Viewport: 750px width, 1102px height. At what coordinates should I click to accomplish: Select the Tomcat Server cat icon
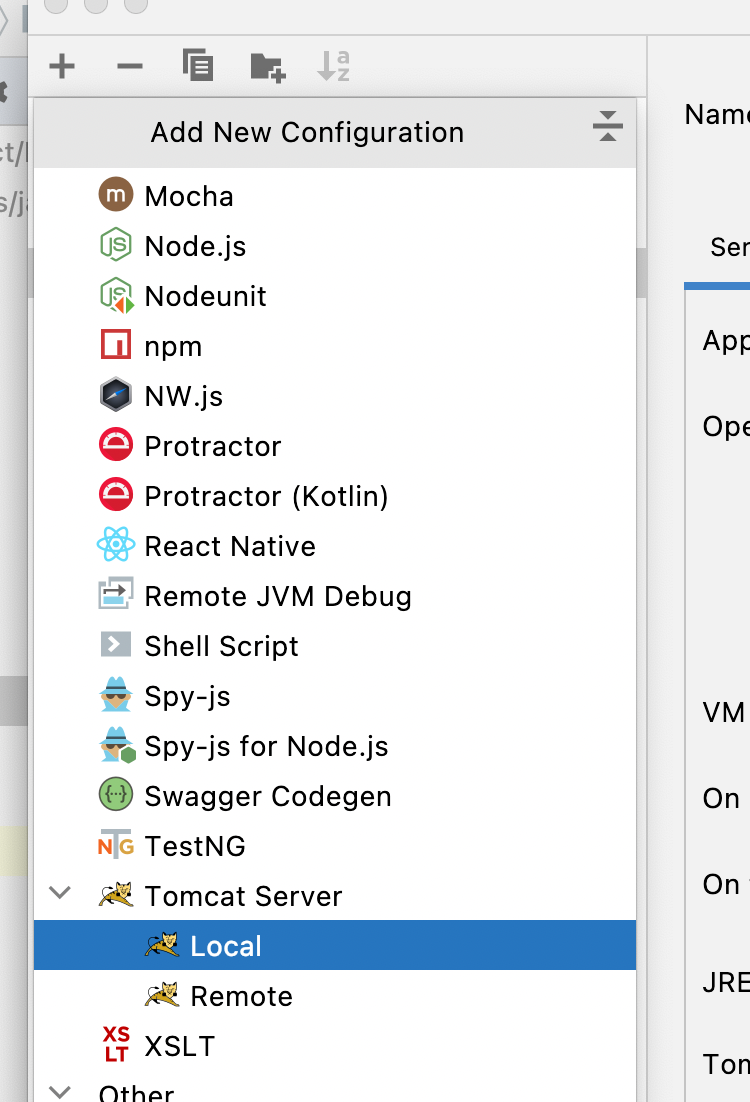[x=116, y=894]
